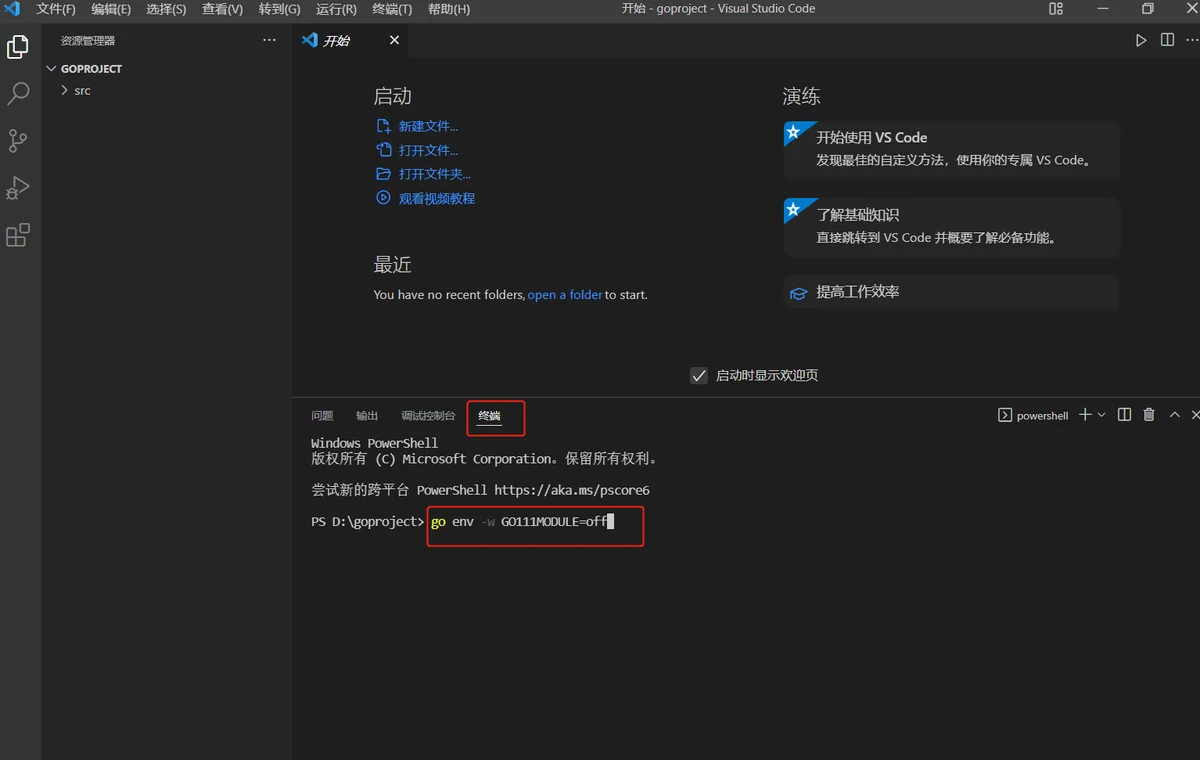Open the 查看(V) menu
Screen dimensions: 1200x760
(222, 9)
